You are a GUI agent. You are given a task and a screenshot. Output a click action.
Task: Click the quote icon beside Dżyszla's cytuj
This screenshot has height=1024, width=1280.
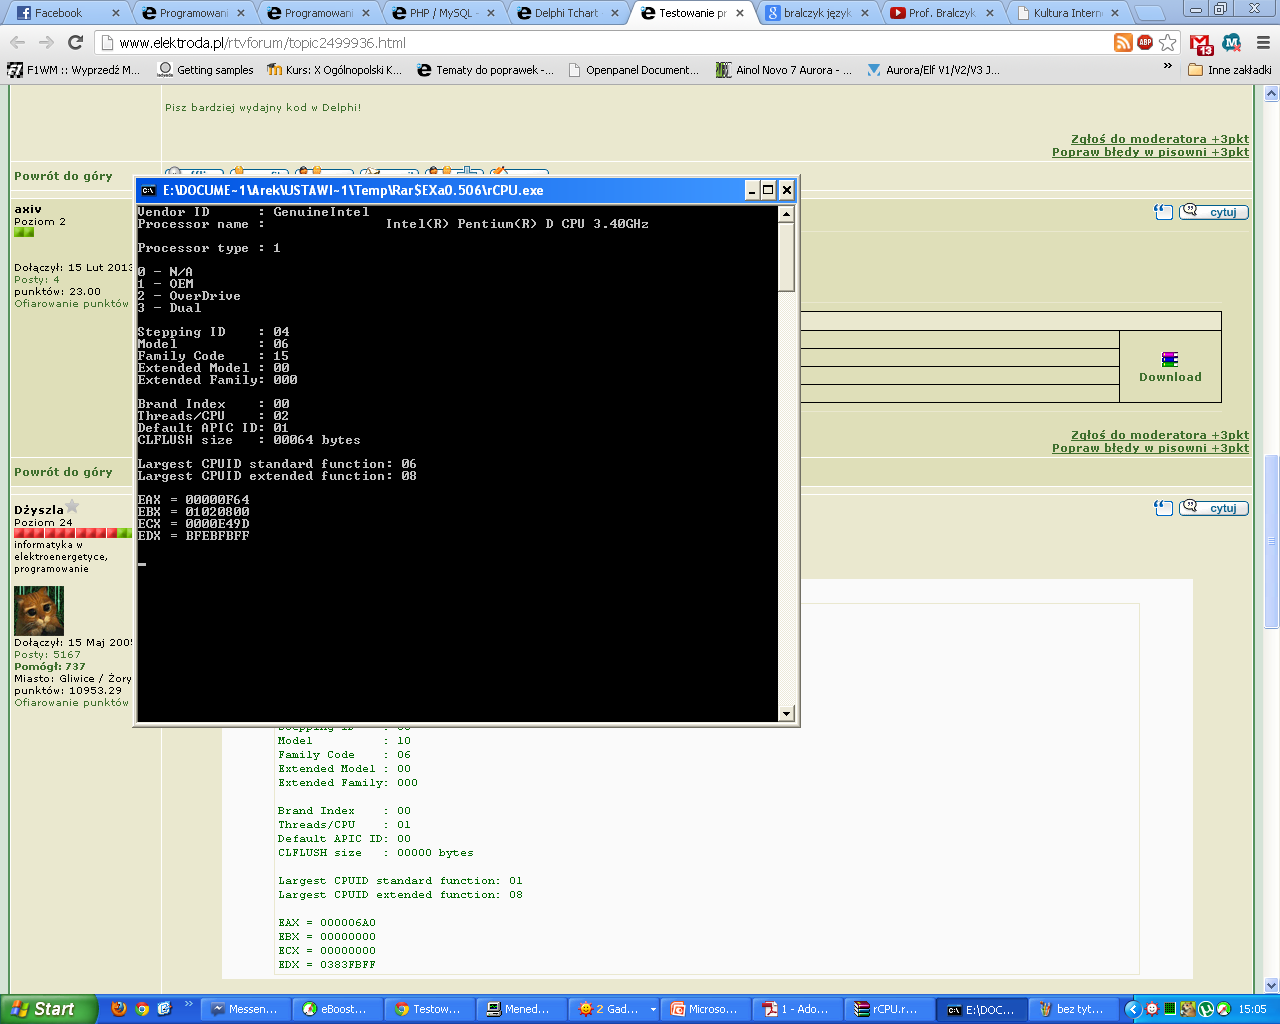[x=1163, y=508]
